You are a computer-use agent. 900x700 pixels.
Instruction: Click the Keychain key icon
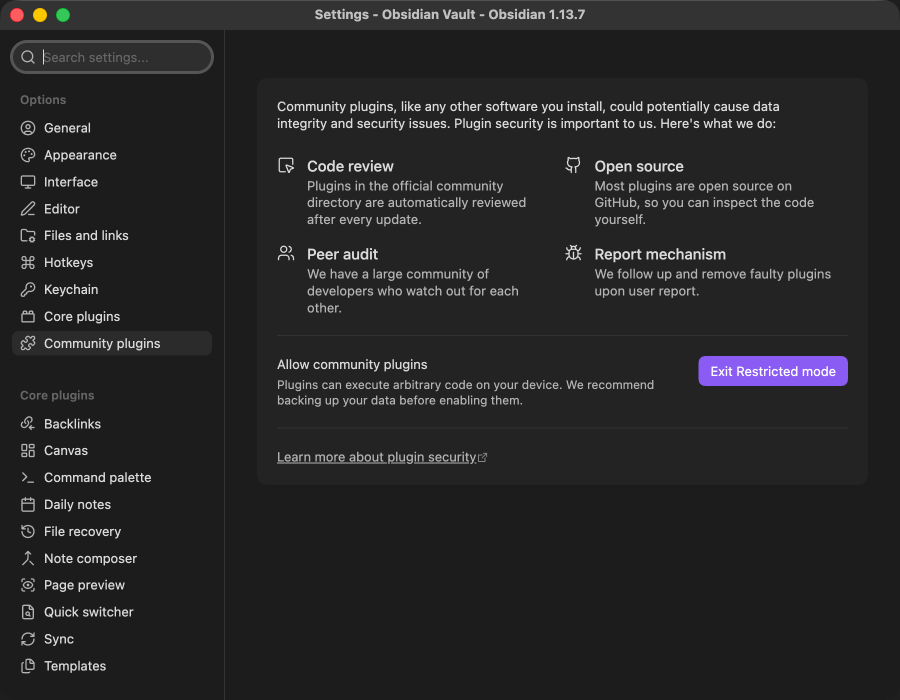point(28,290)
